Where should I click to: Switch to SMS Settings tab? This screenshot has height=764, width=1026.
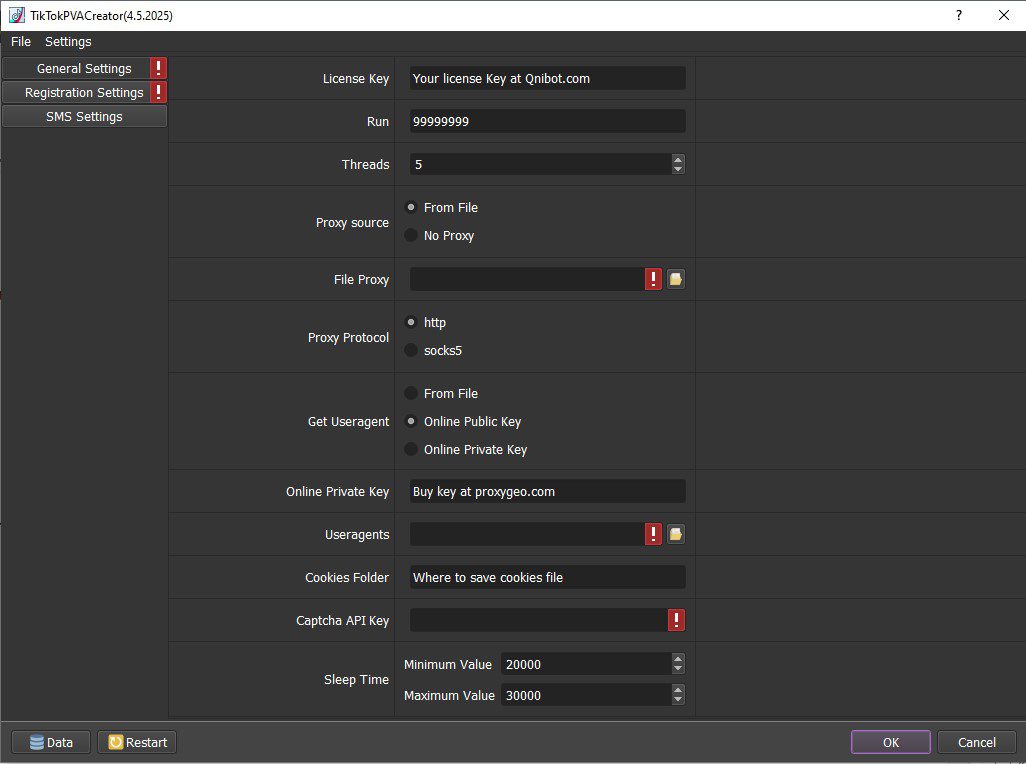tap(84, 116)
